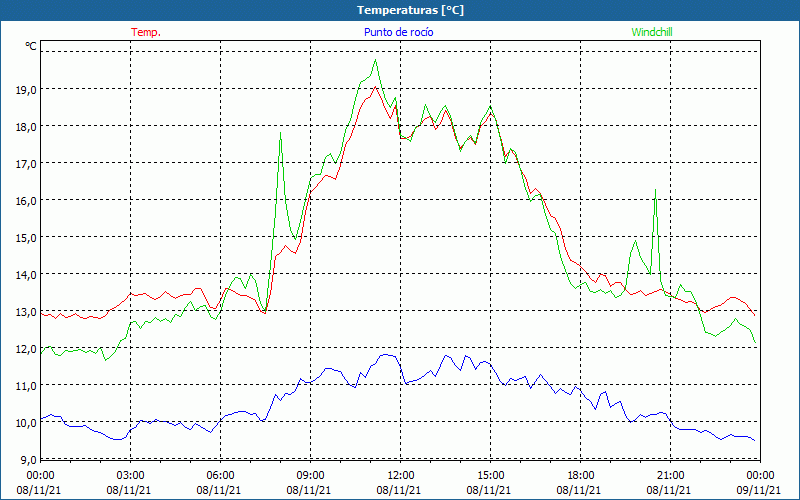
Task: Select the blue 'Punto de rocío' legend label
Action: tap(398, 32)
